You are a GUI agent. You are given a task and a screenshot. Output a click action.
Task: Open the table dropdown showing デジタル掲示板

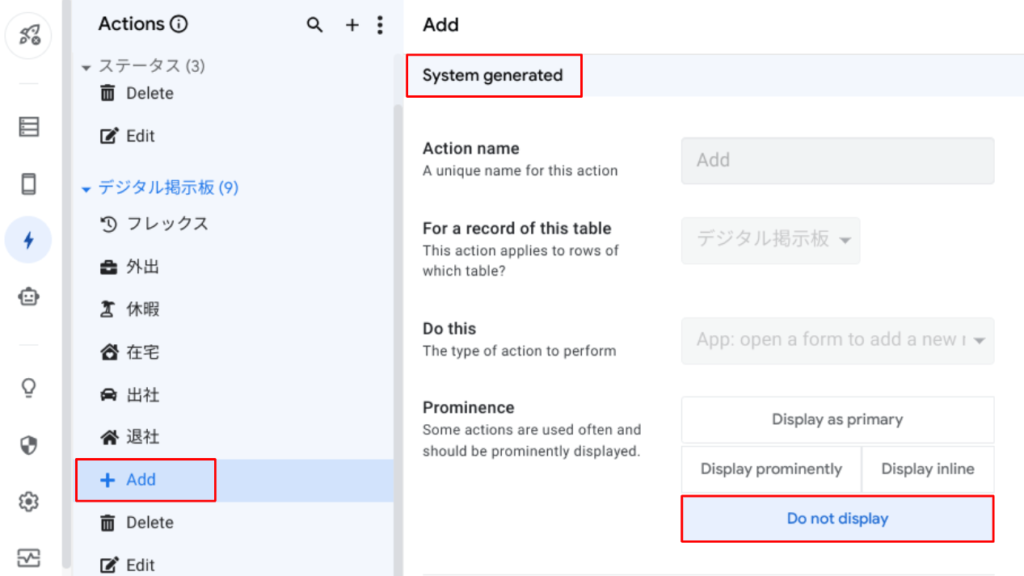[771, 240]
